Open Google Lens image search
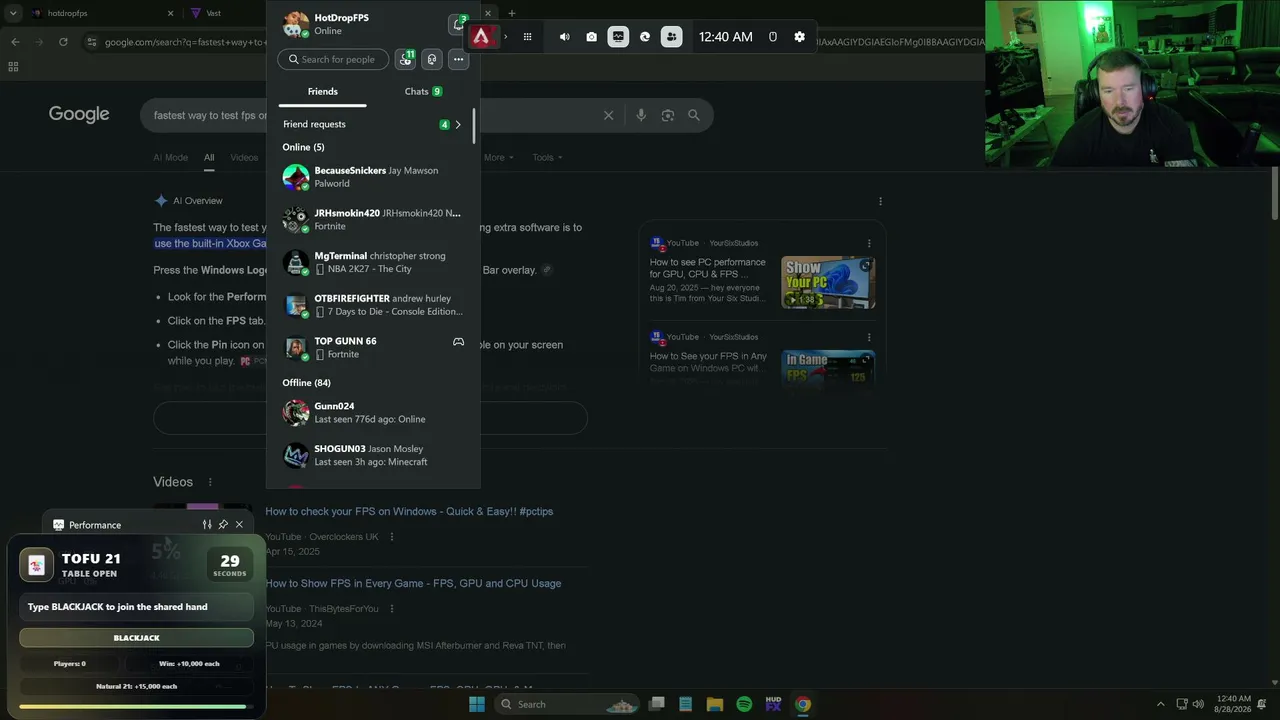The width and height of the screenshot is (1280, 720). (x=667, y=115)
